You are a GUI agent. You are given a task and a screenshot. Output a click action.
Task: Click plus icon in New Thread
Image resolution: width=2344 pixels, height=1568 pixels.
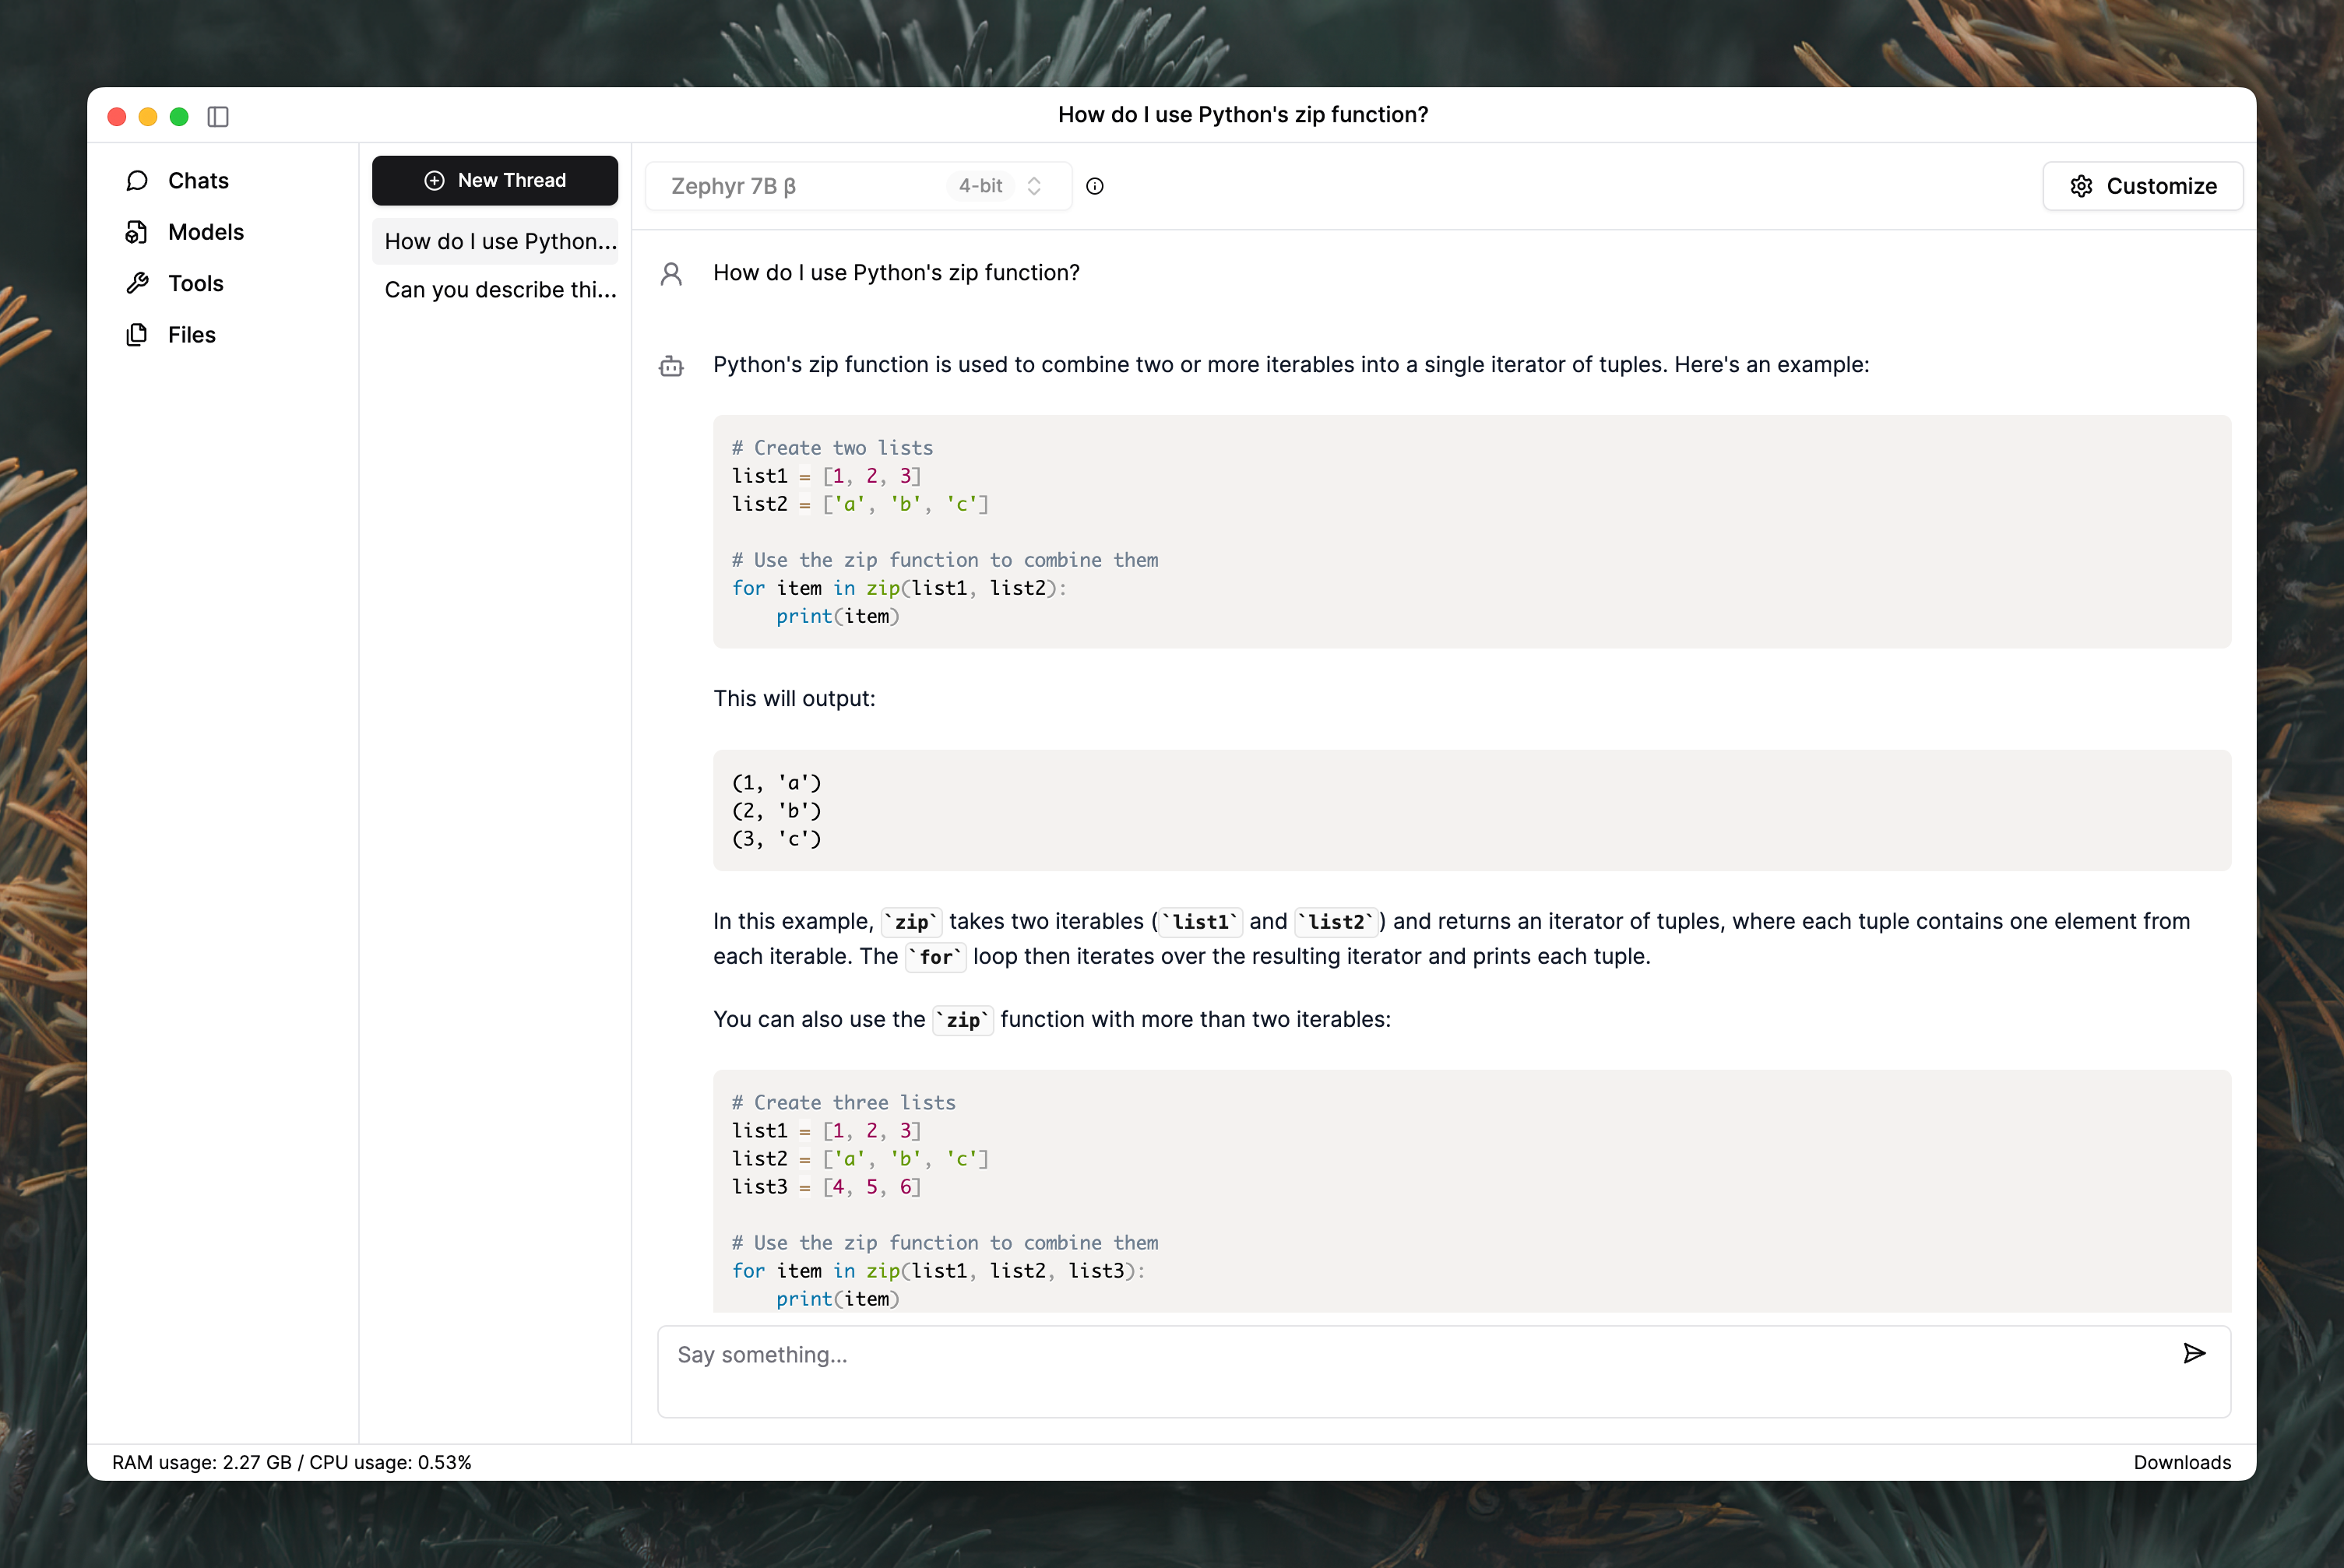point(434,181)
